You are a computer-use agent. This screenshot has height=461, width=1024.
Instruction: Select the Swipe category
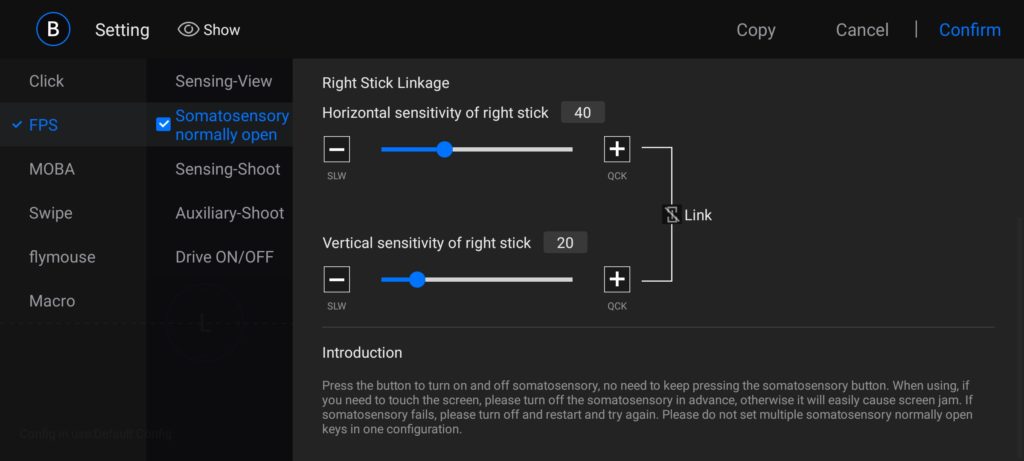pyautogui.click(x=51, y=213)
